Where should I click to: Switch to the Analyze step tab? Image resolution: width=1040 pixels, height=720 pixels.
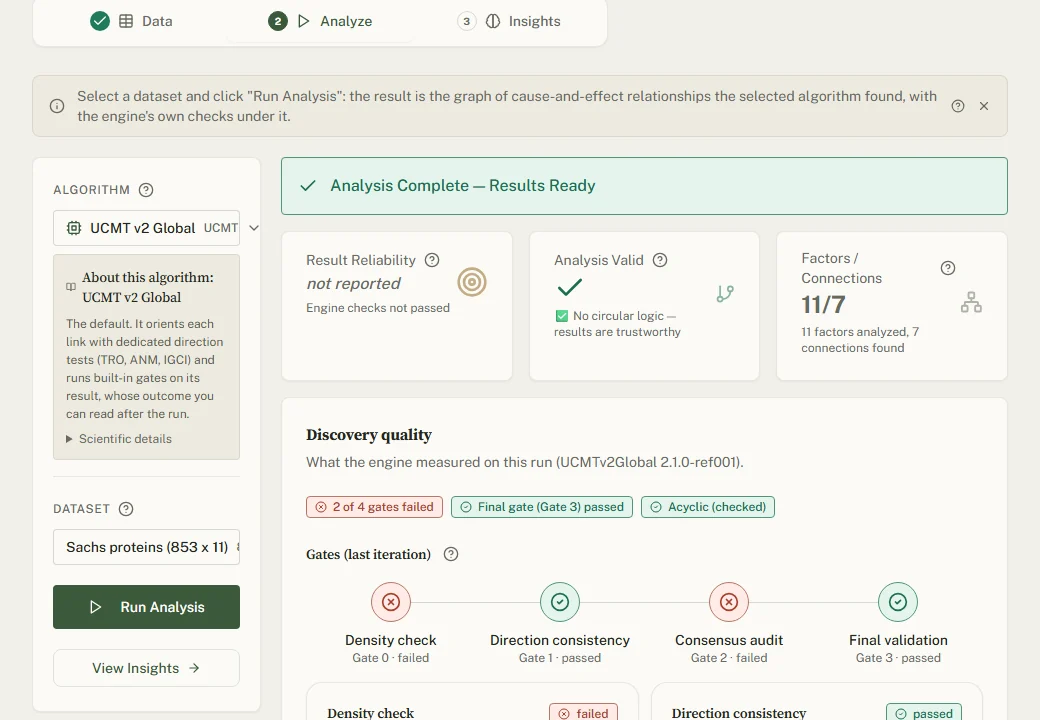point(320,21)
